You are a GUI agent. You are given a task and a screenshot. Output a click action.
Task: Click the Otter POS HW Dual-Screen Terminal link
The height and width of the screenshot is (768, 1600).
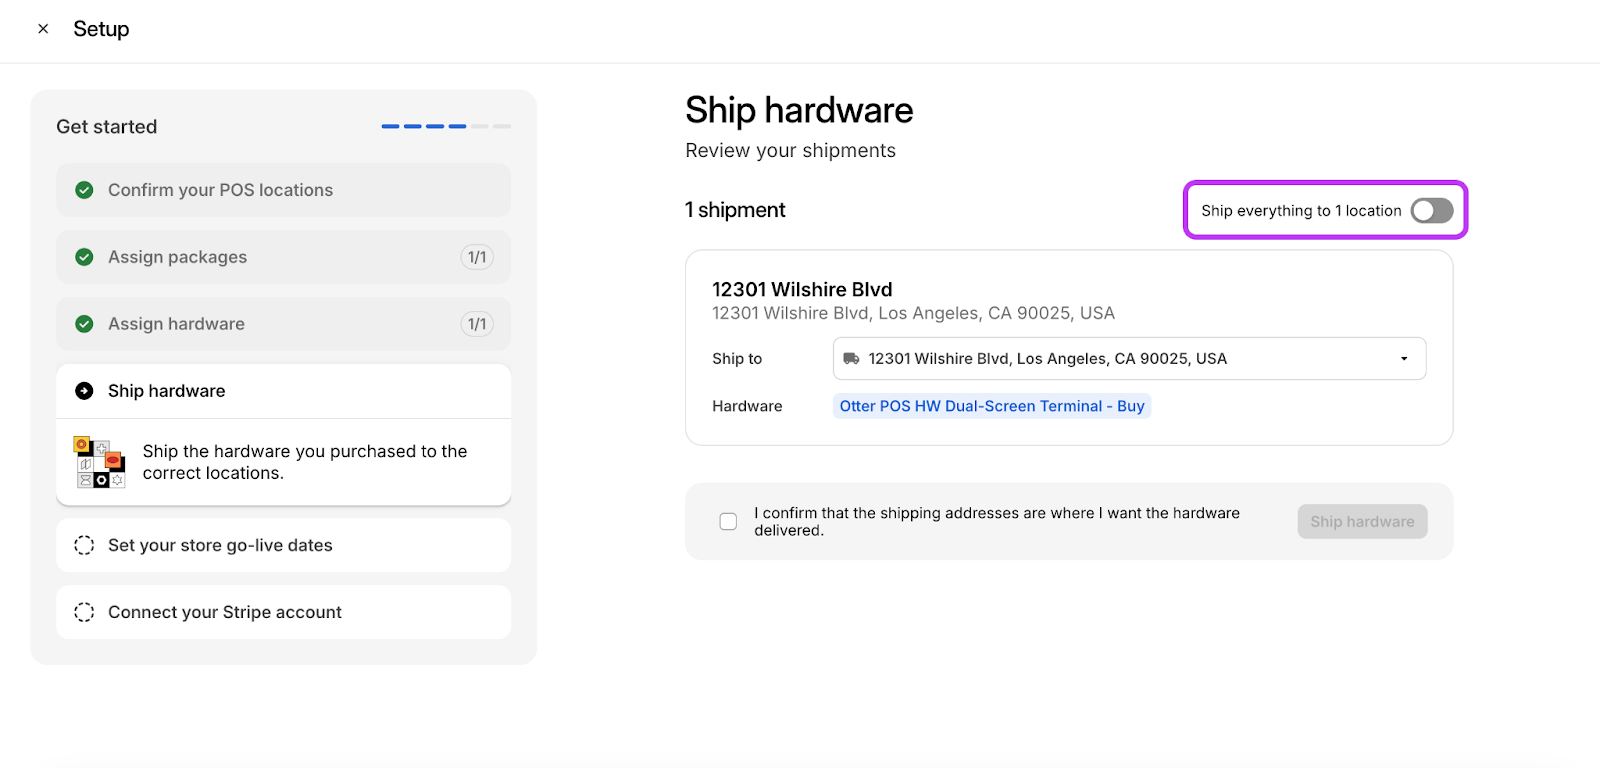point(991,406)
